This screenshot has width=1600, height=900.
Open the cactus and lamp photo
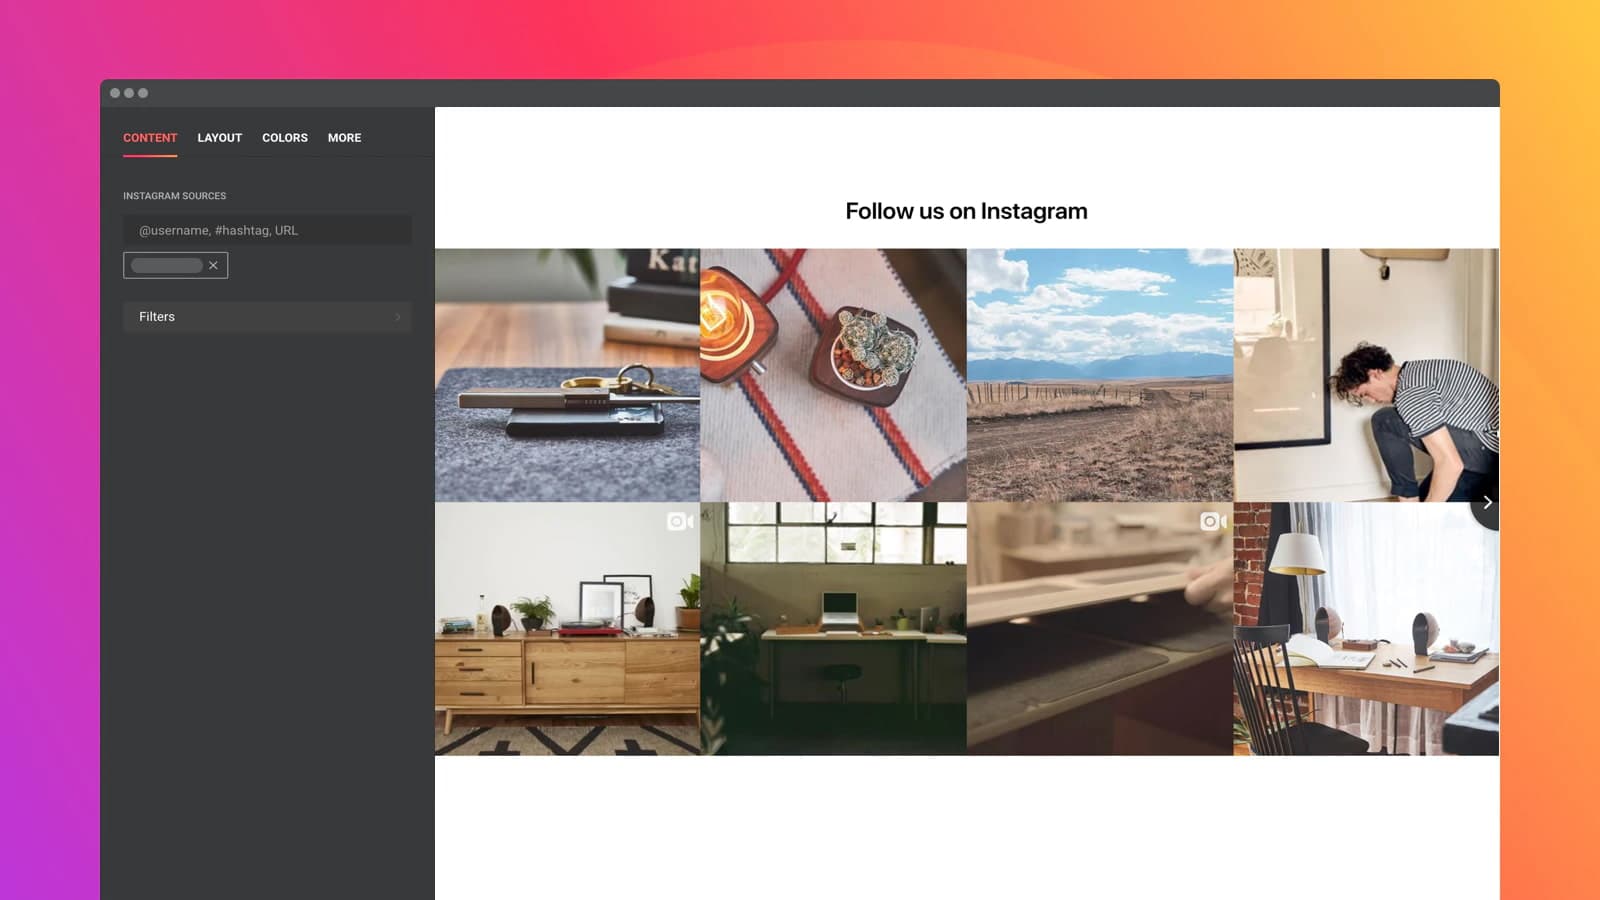833,375
